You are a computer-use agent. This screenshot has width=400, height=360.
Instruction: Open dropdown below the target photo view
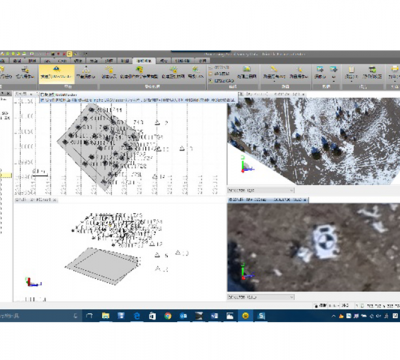coord(261,297)
